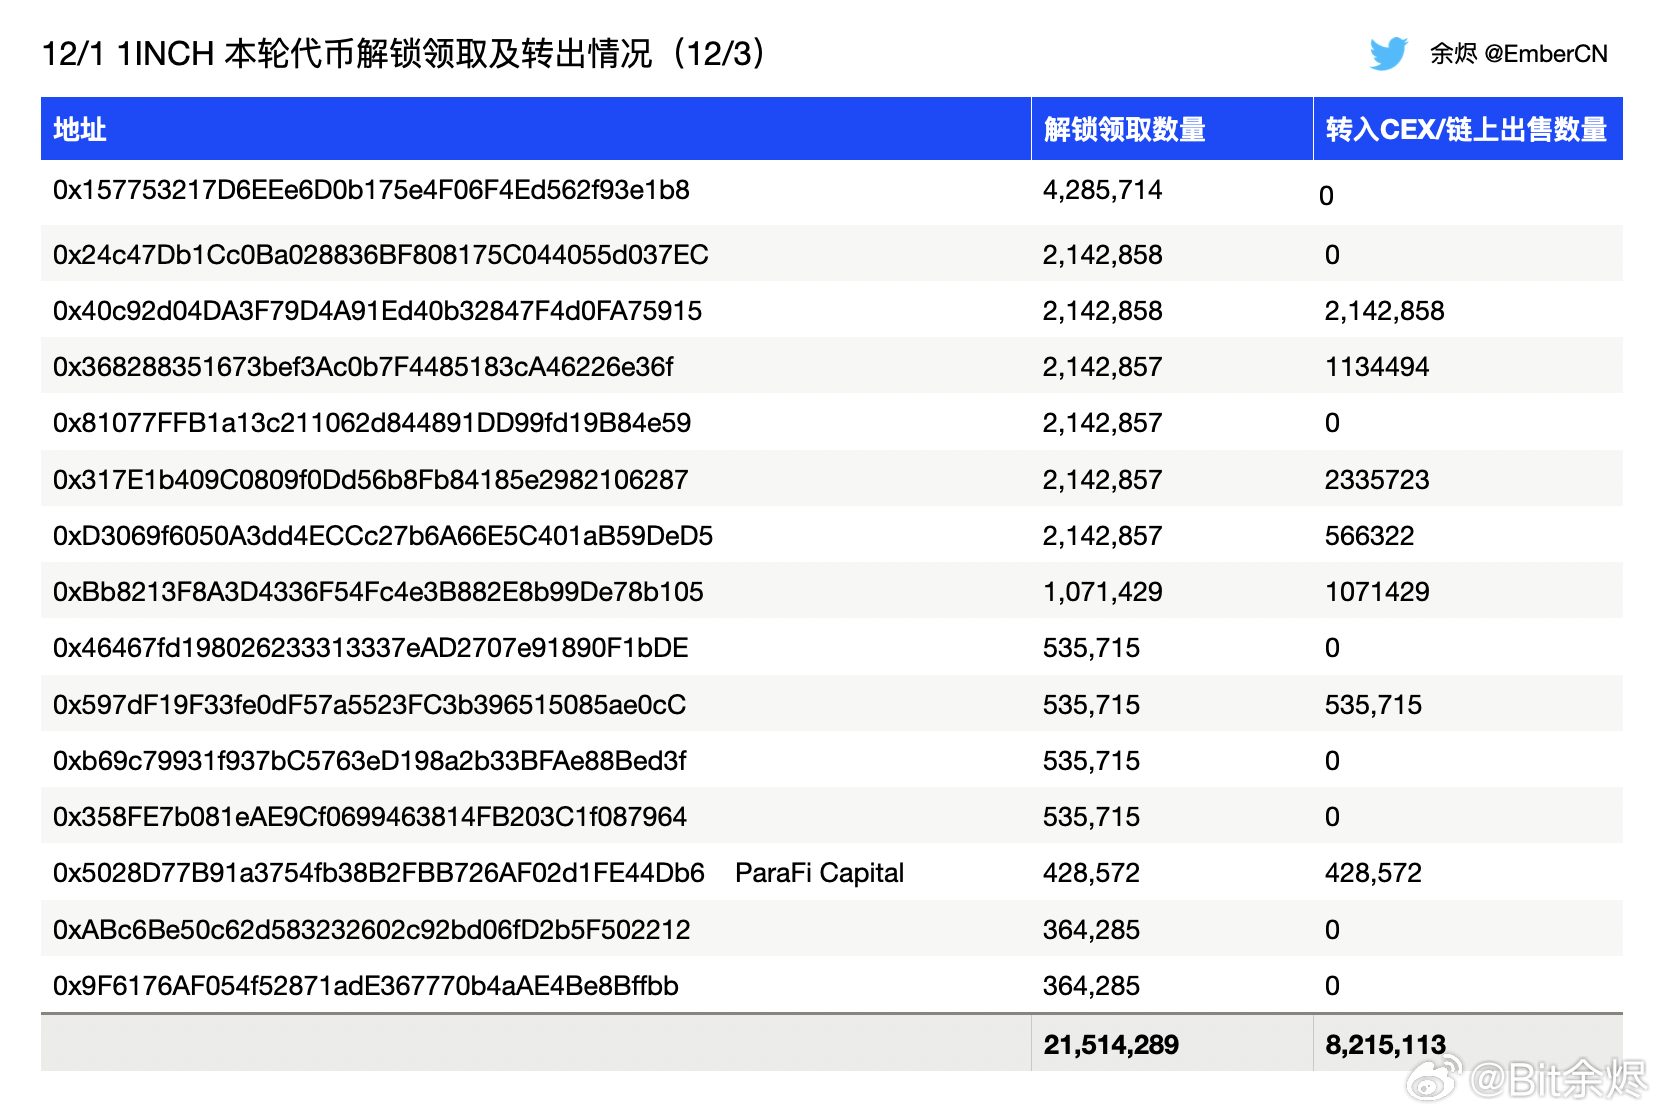Click the unlock amount 1,071,429

(x=1102, y=592)
